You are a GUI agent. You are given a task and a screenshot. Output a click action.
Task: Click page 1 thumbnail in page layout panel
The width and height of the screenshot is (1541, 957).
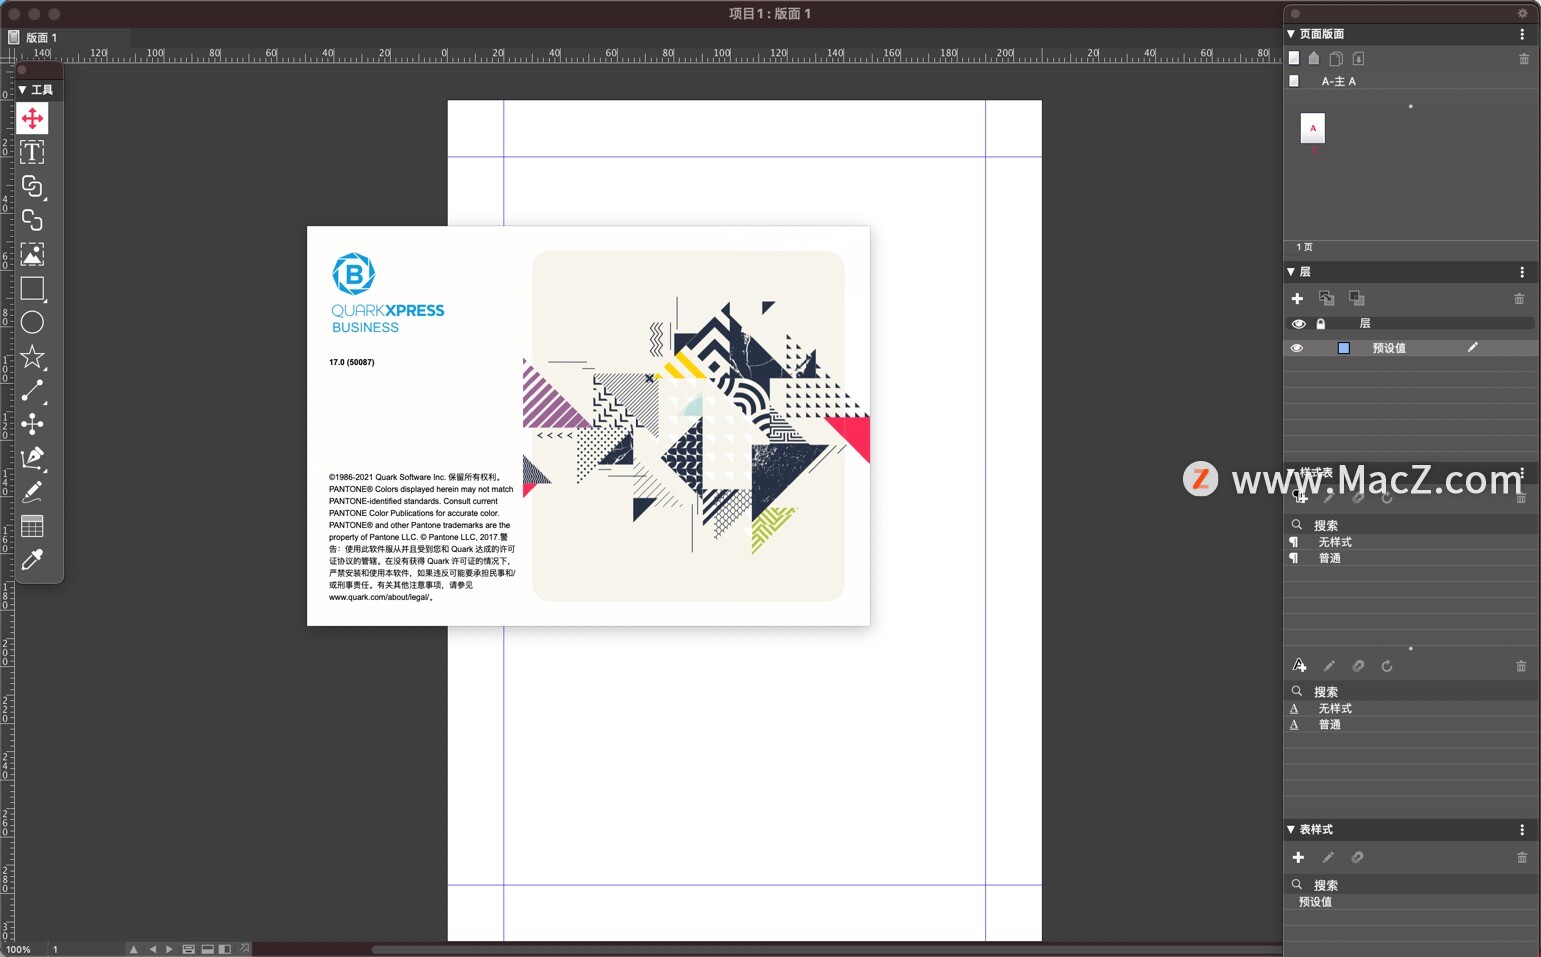[x=1313, y=128]
